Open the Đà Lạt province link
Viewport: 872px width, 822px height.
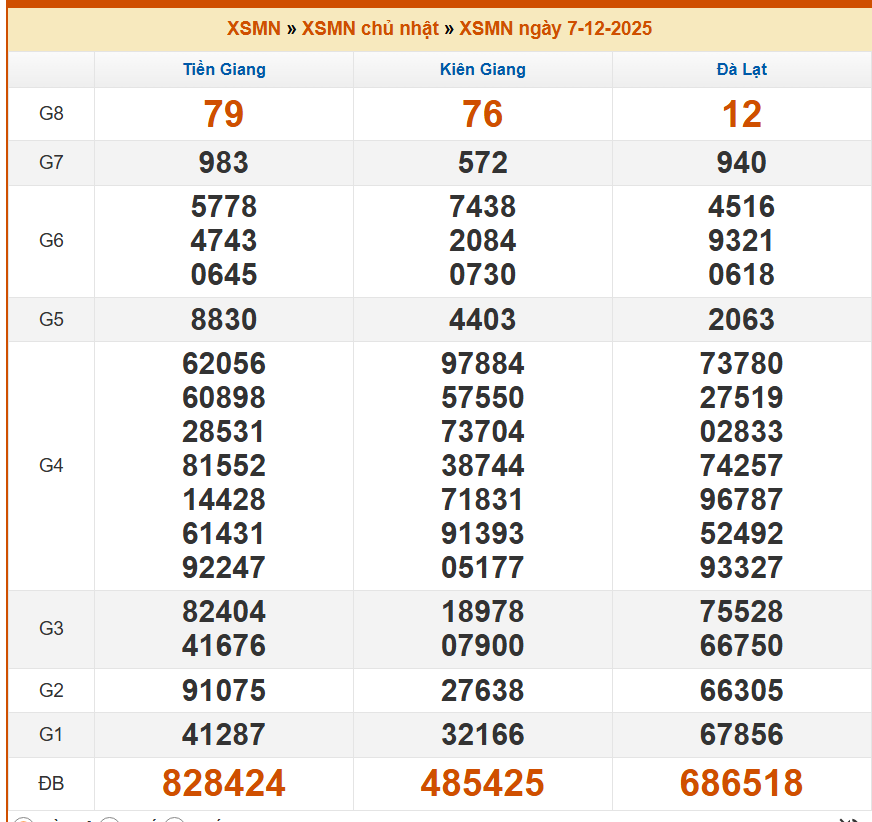pyautogui.click(x=741, y=70)
